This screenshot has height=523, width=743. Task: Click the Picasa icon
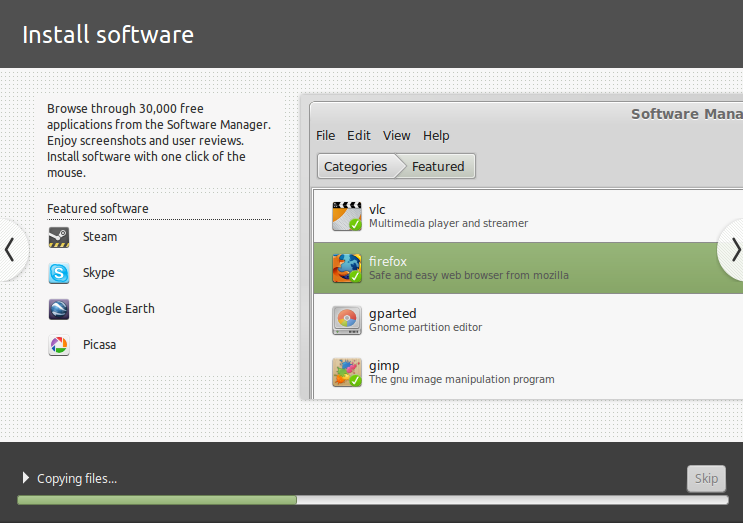pyautogui.click(x=59, y=345)
